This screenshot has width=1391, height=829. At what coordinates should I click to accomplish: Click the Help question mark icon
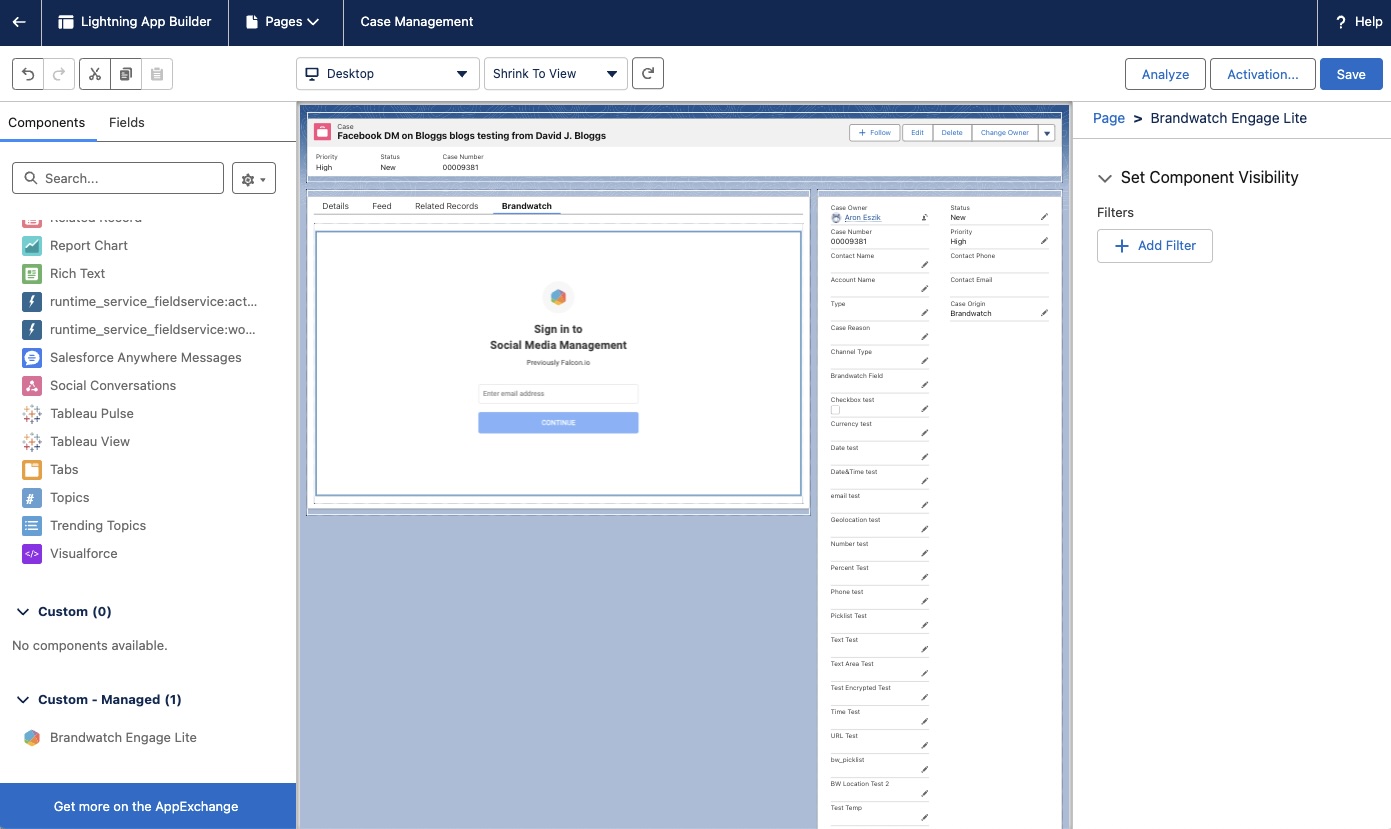click(1341, 22)
